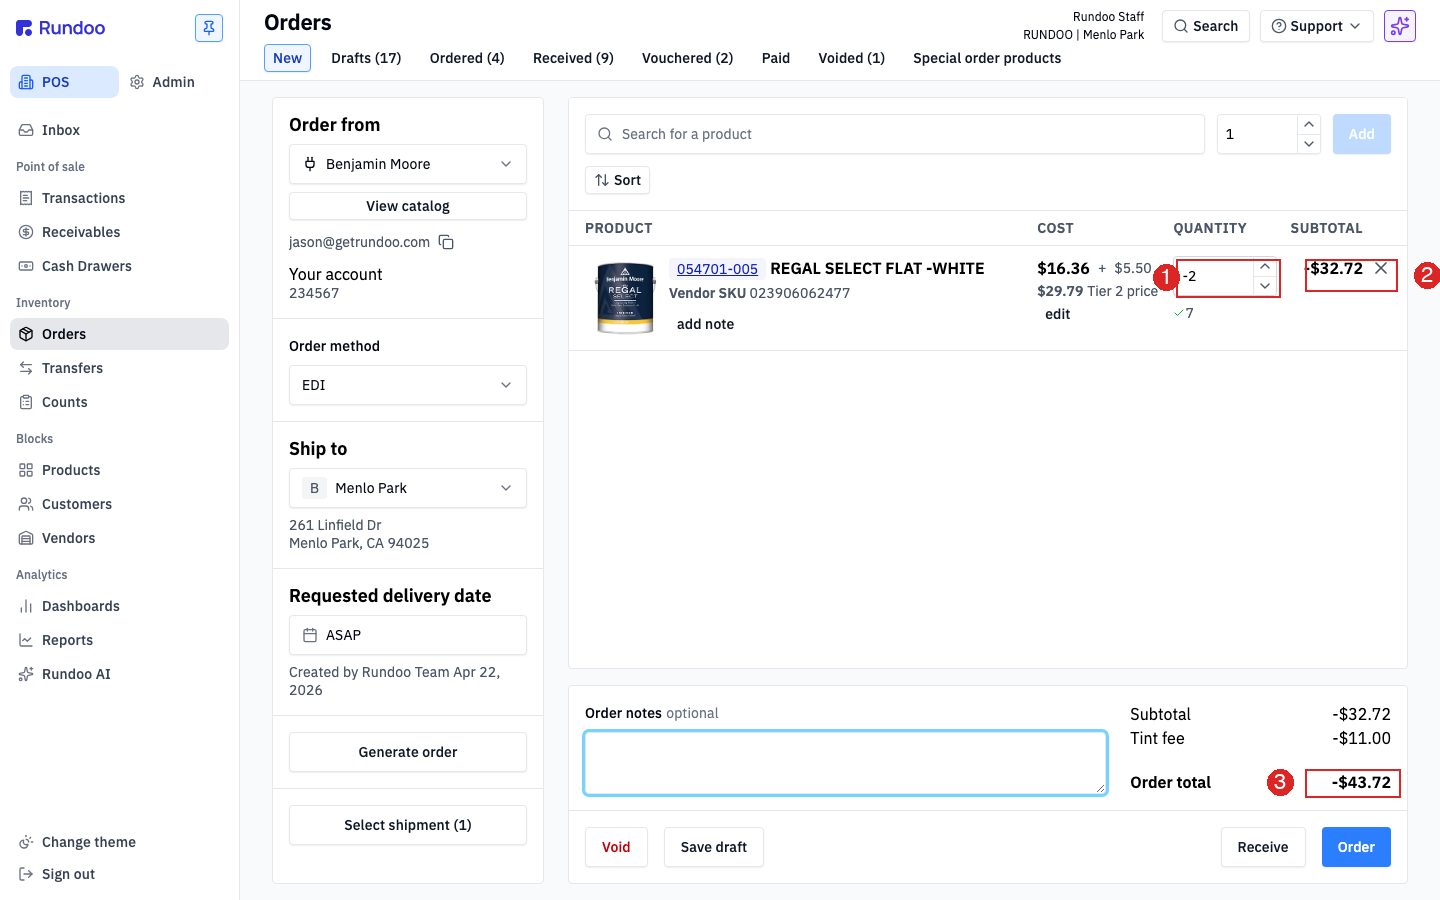The width and height of the screenshot is (1440, 900).
Task: Click the Rundoo logo
Action: tap(61, 28)
